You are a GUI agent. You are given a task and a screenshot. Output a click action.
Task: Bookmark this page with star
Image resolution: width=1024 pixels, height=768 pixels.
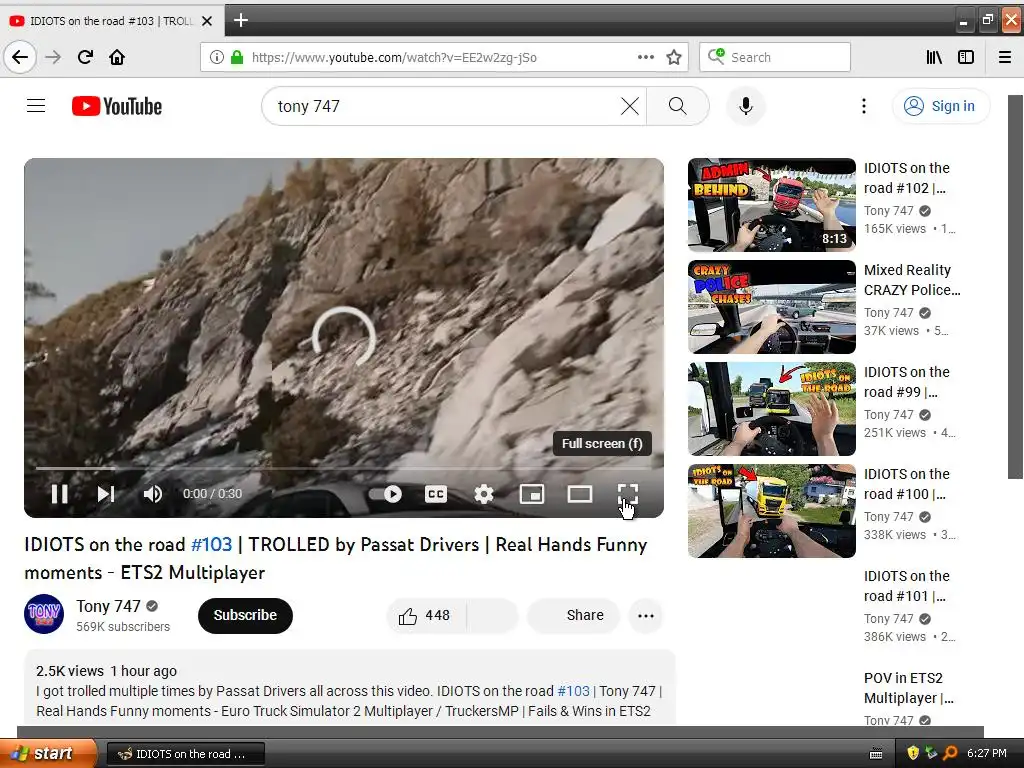coord(674,57)
